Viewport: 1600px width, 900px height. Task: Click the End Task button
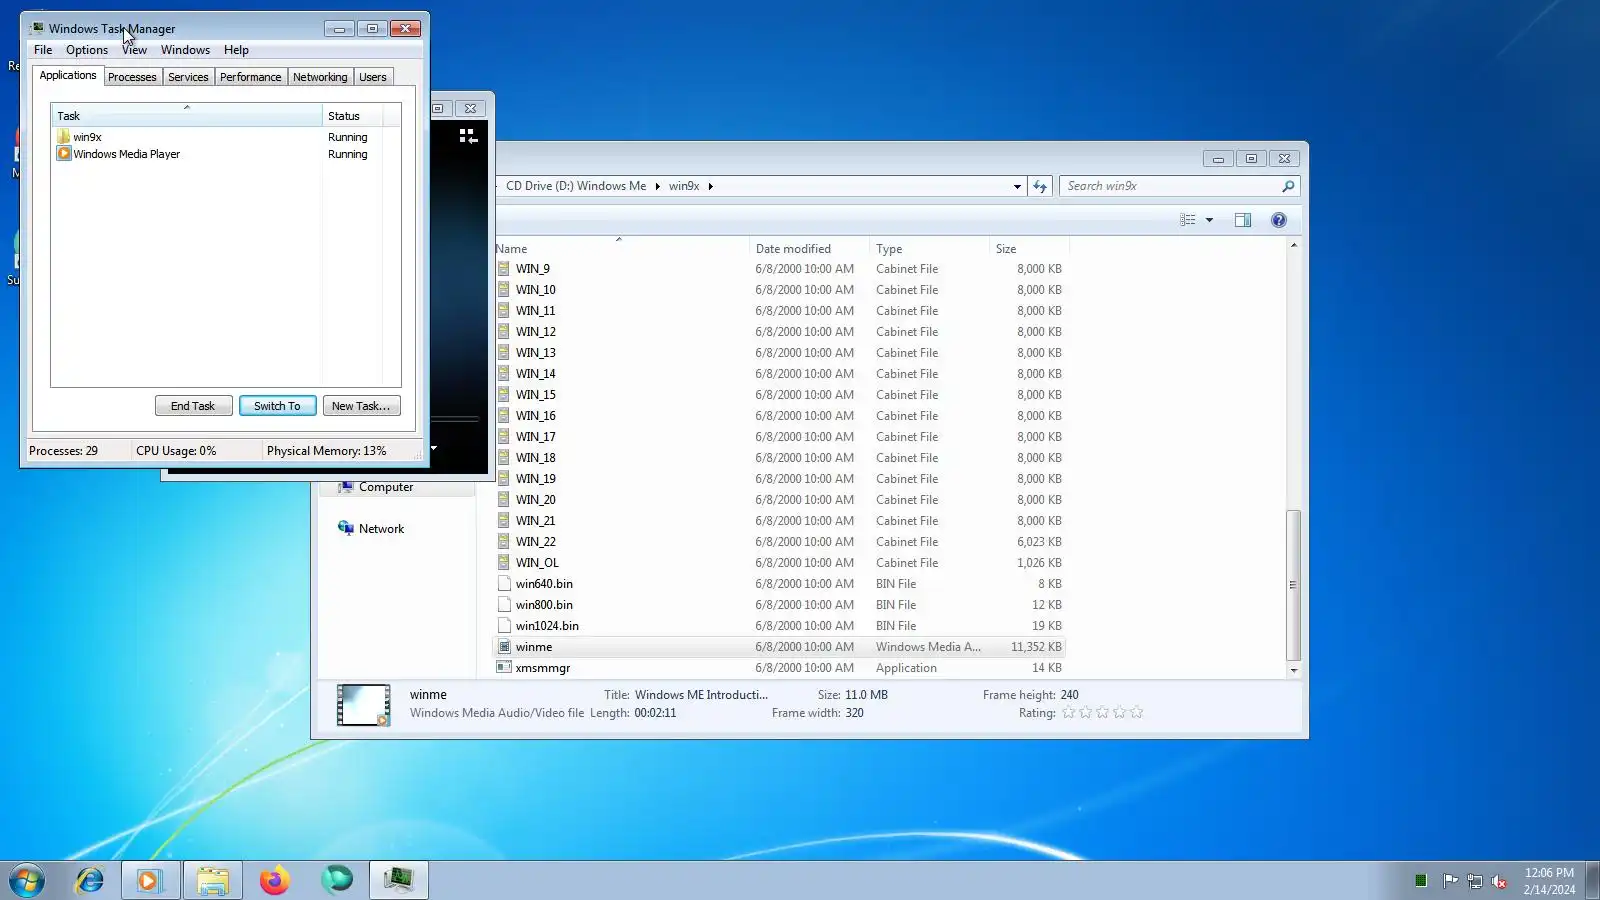193,406
